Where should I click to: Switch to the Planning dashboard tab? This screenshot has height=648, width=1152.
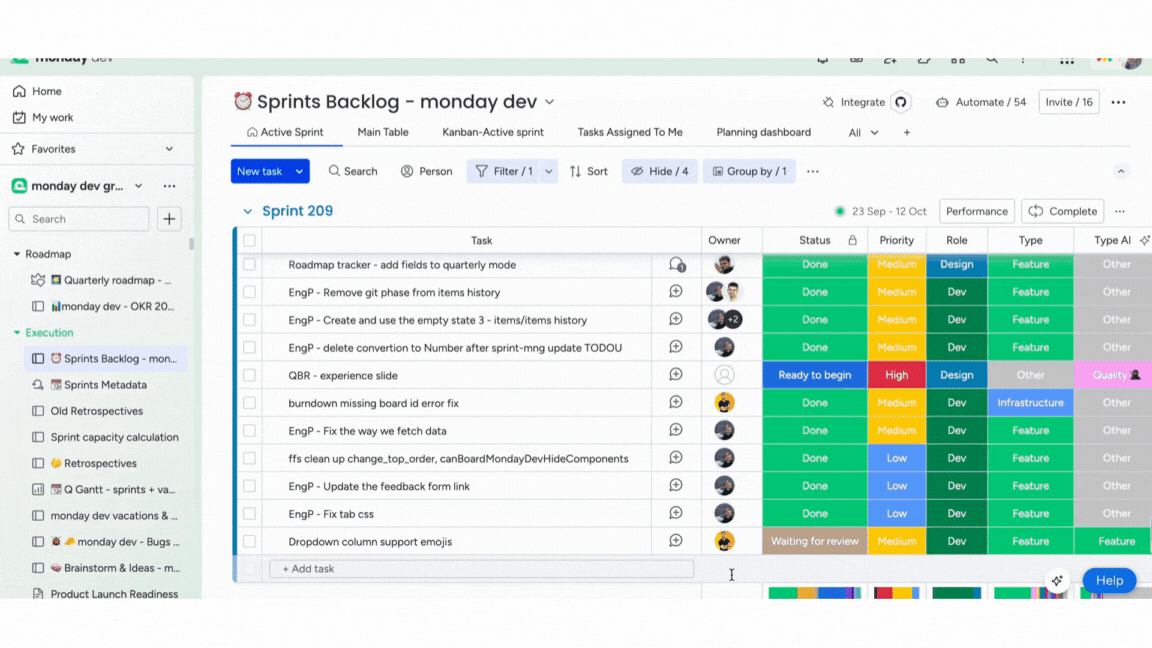click(763, 133)
